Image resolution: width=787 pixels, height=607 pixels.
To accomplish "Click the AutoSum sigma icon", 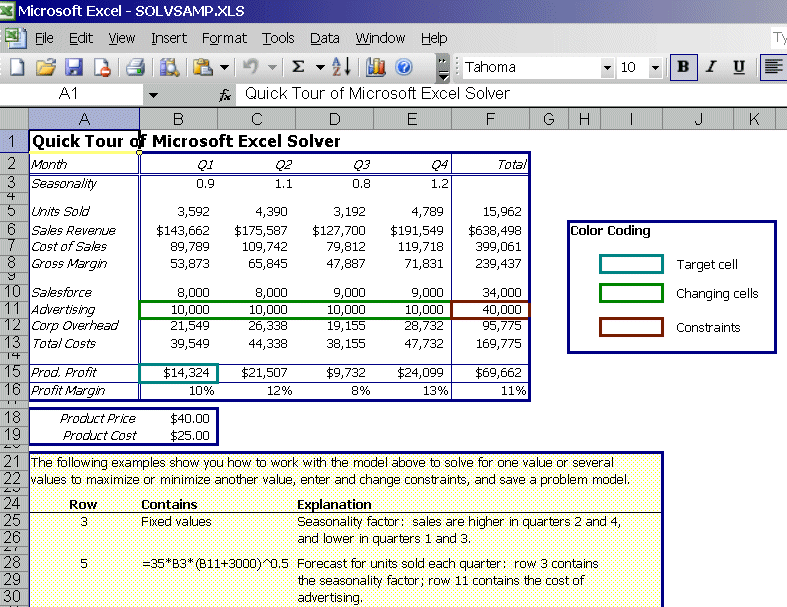I will click(x=298, y=67).
